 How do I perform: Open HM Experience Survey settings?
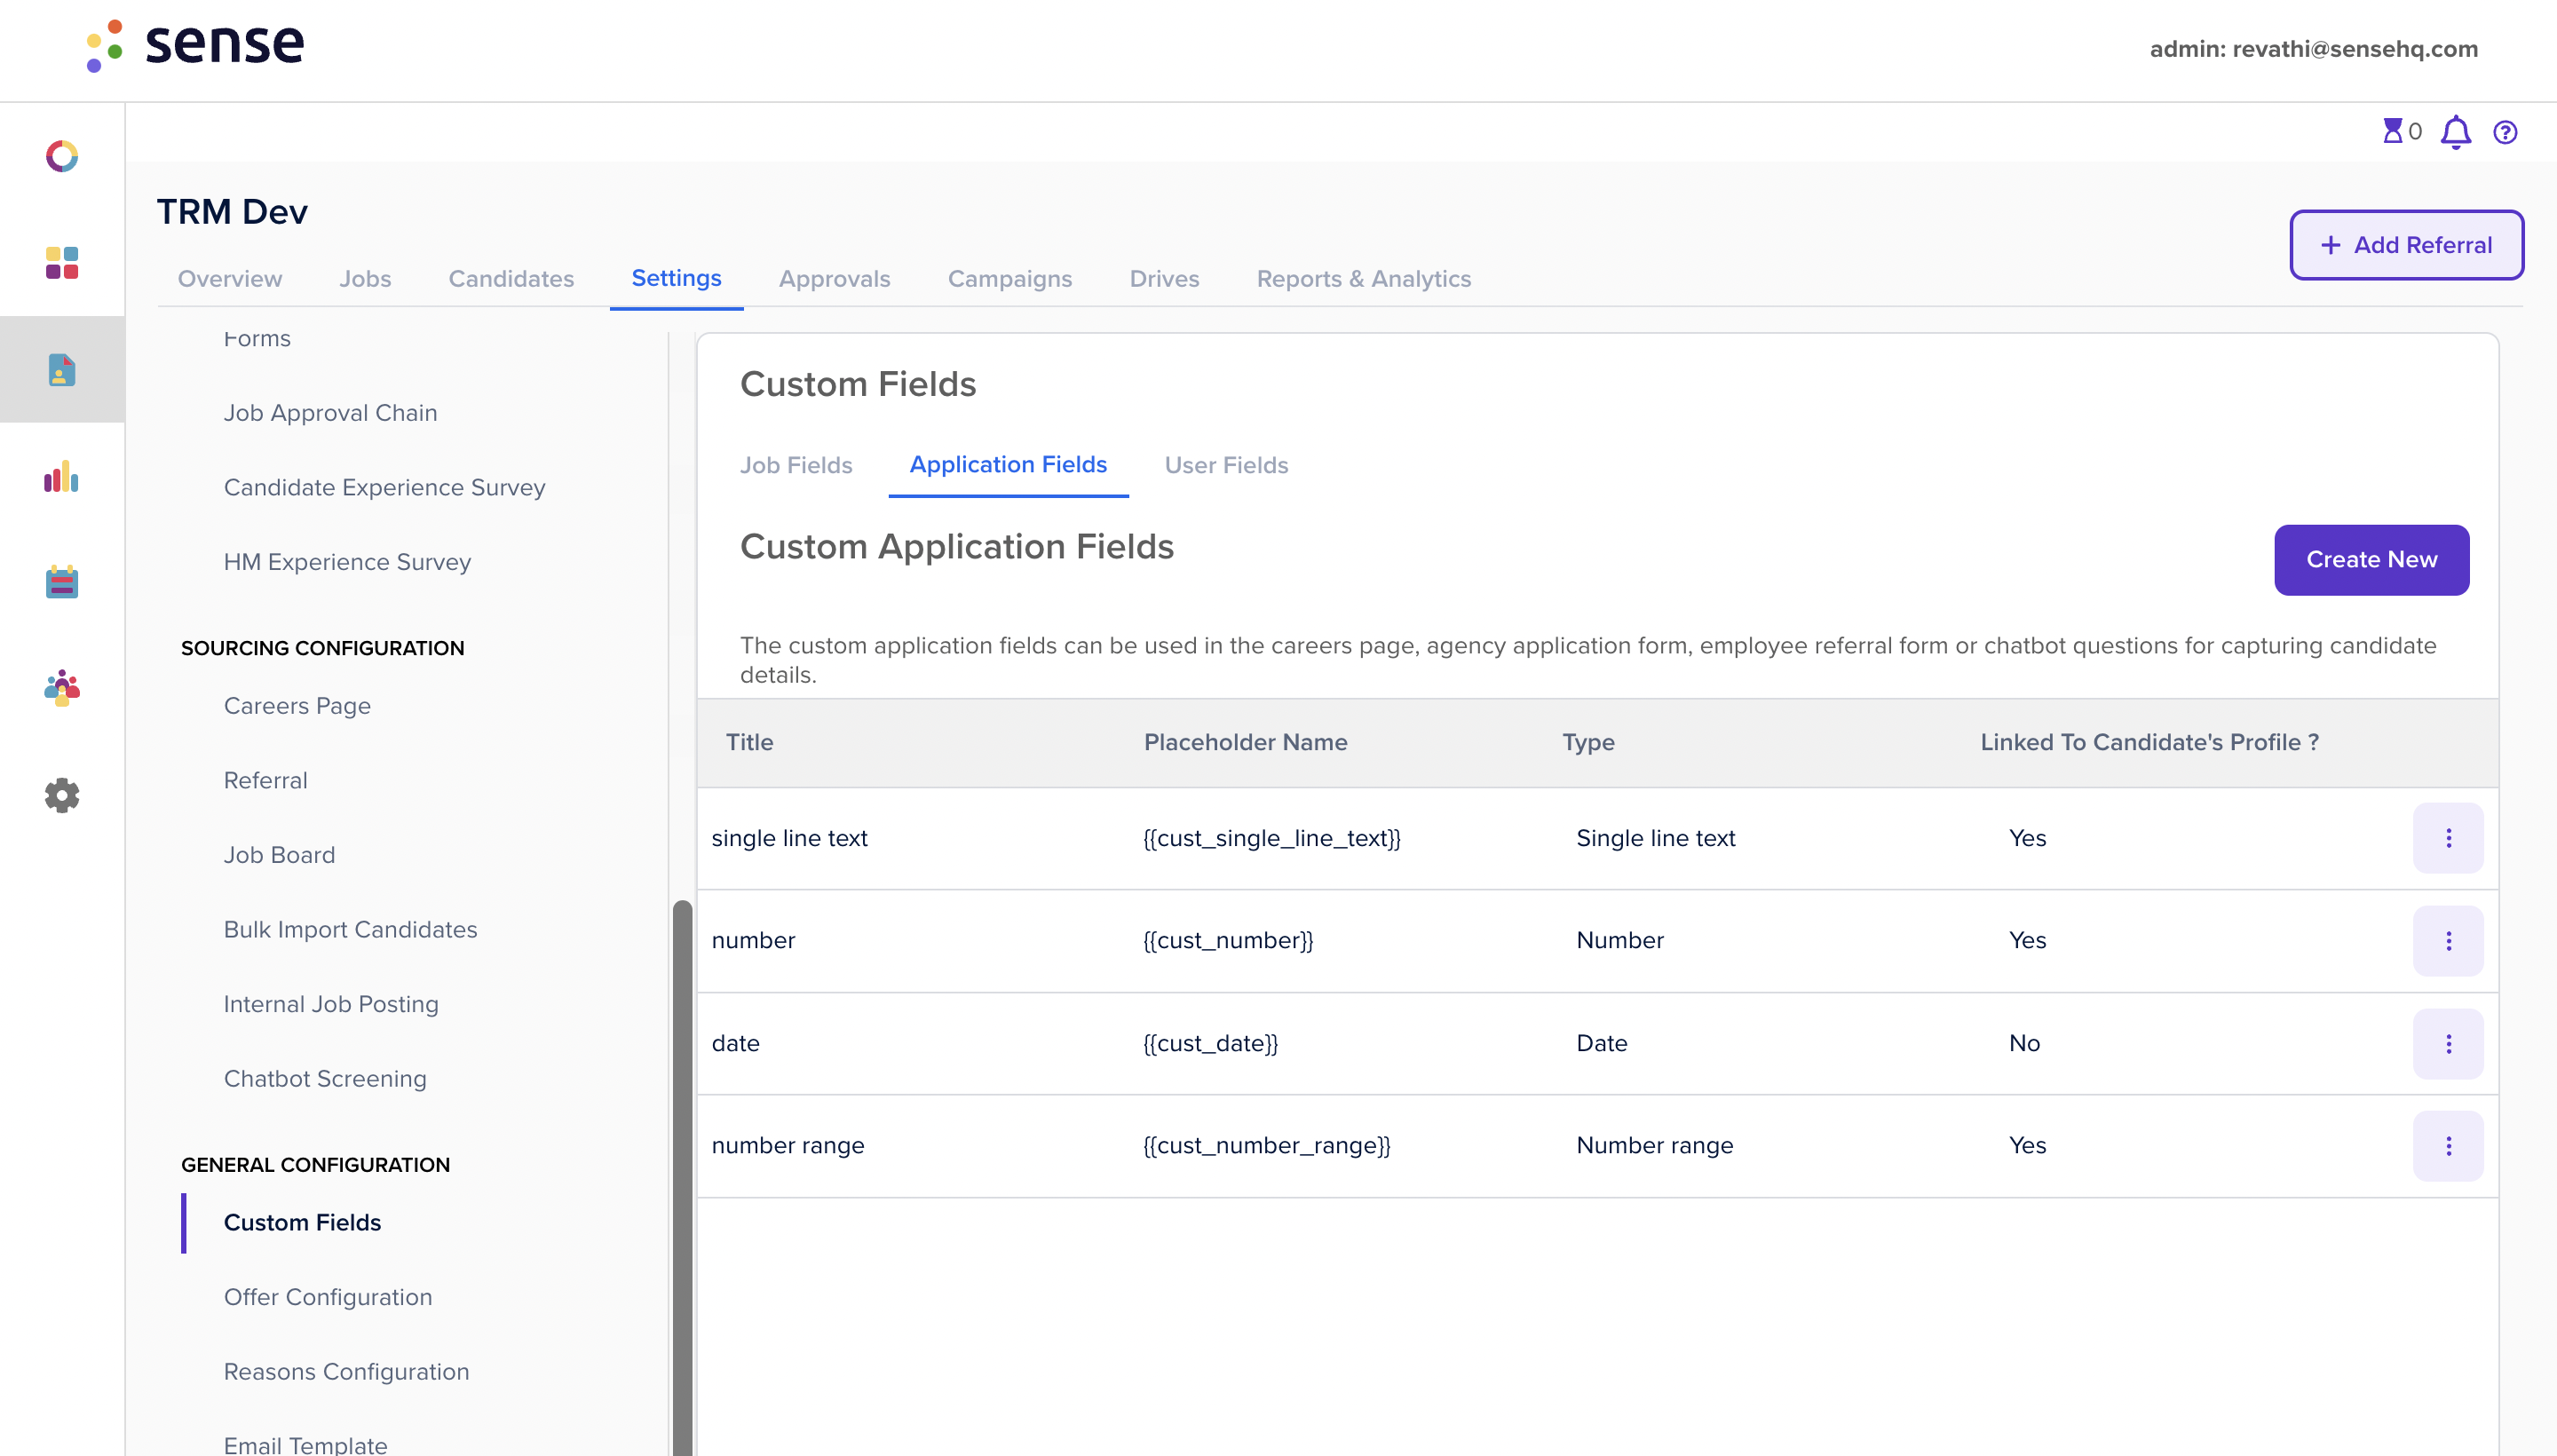point(347,562)
